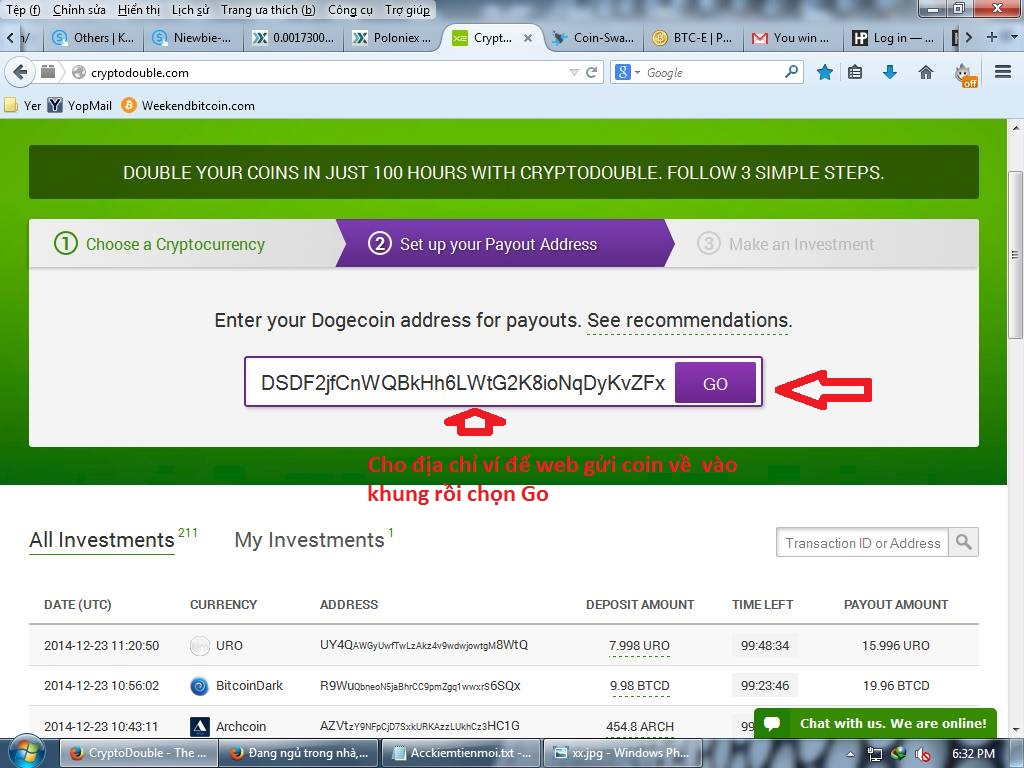Click the 7.998 URO deposit amount
Screen dimensions: 1024x768
[639, 645]
